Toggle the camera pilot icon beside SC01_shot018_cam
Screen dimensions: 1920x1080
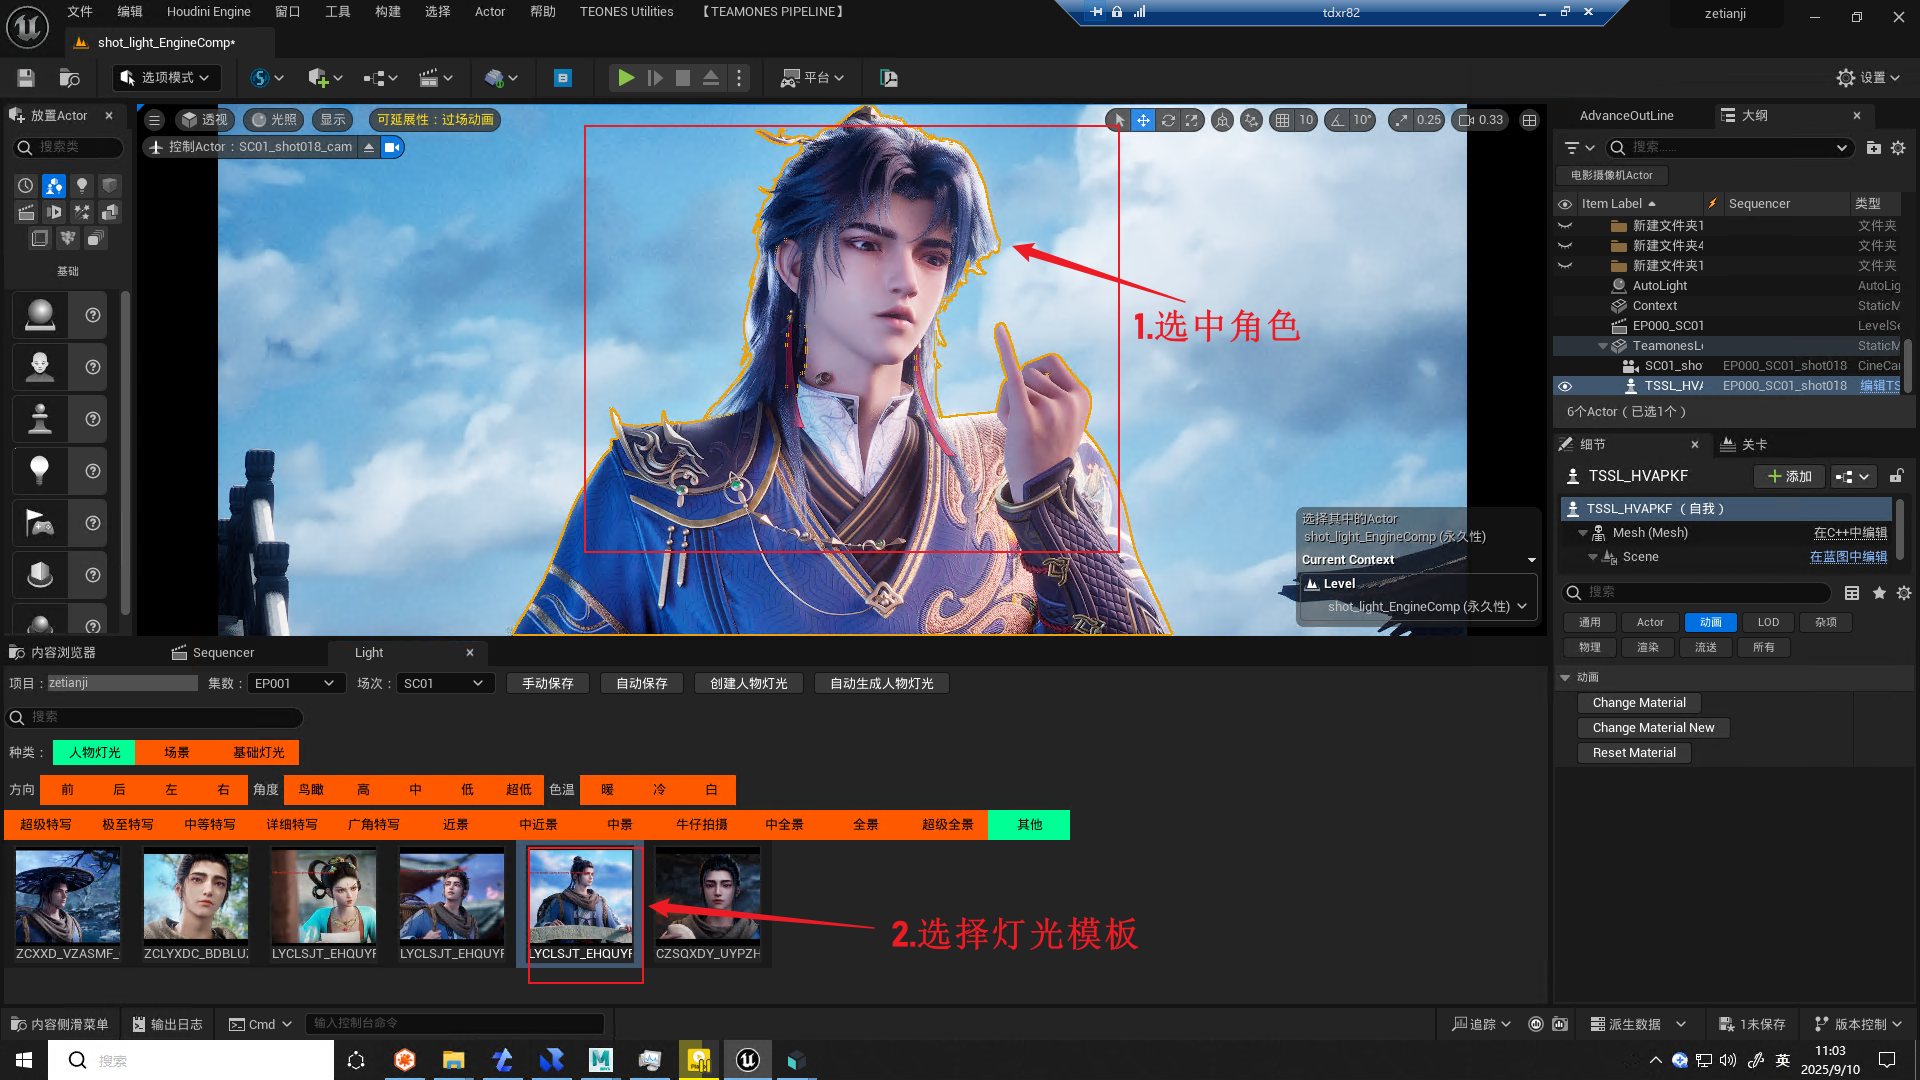pos(392,147)
